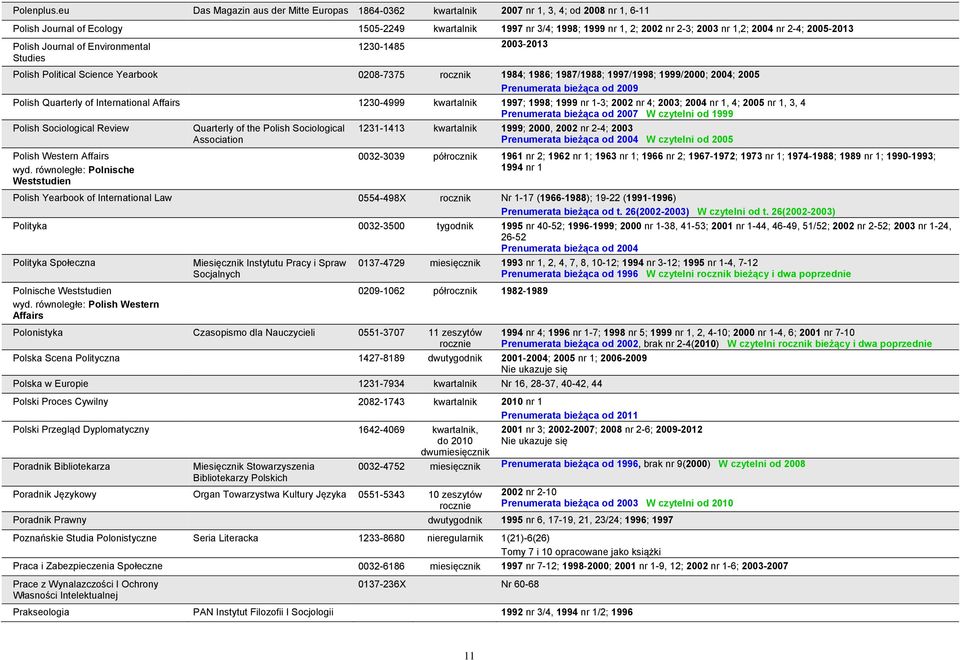Click Czasopismo dla Nauczycieli subtitle
The width and height of the screenshot is (960, 660).
click(x=254, y=333)
